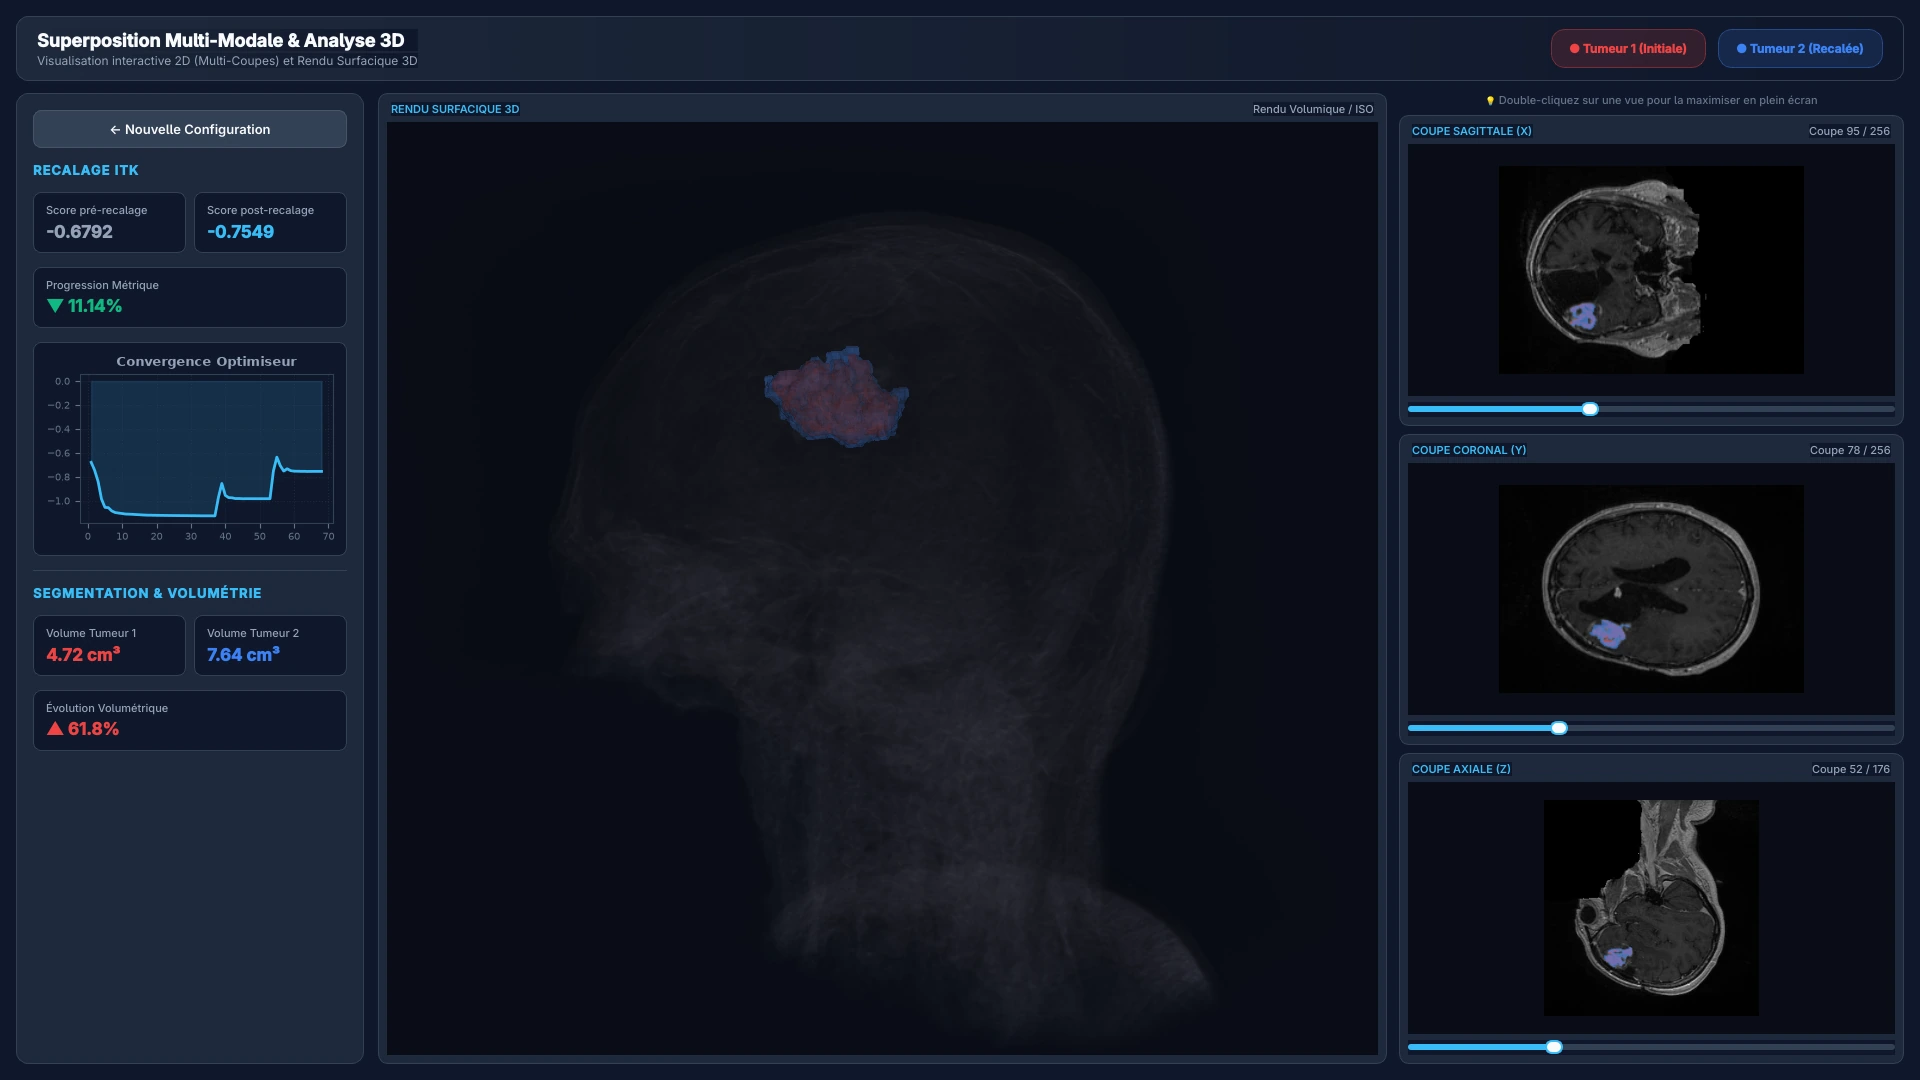Click the coronal slice slider handle
The image size is (1920, 1080).
(x=1559, y=728)
